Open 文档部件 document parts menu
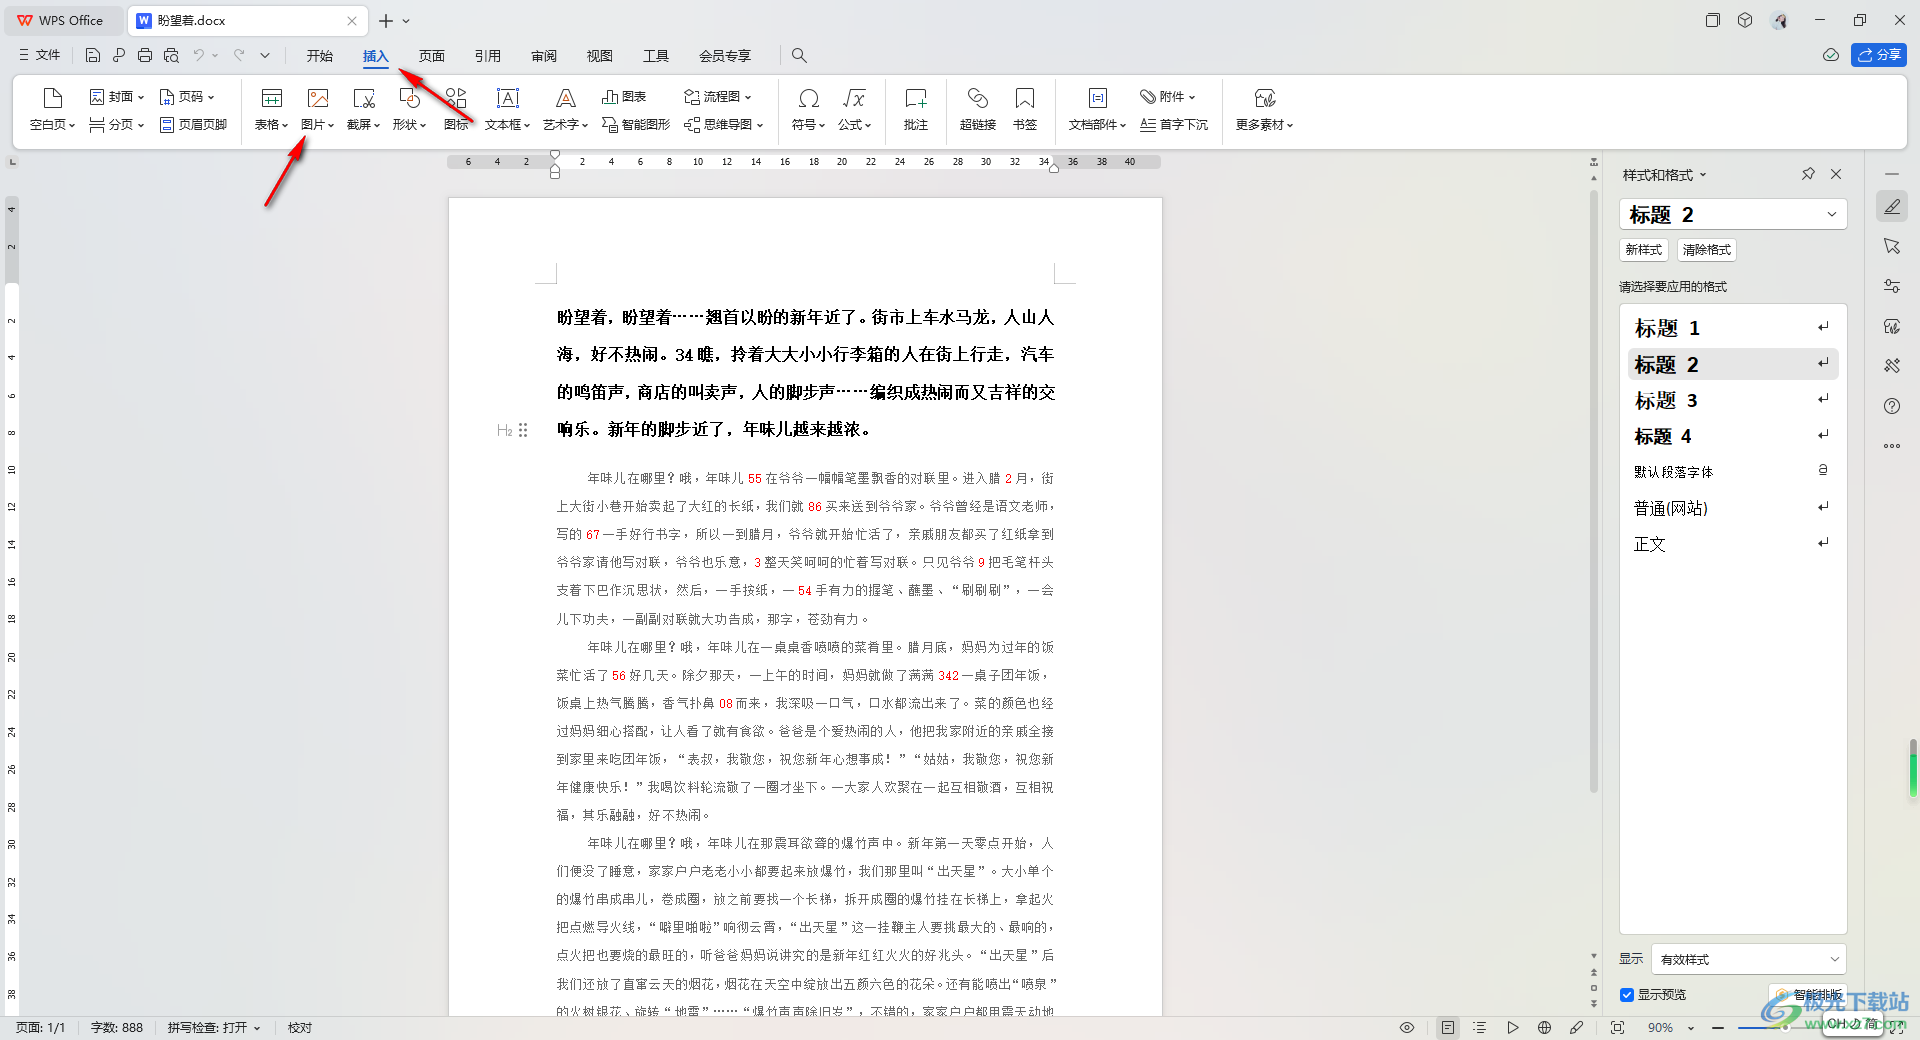The image size is (1920, 1040). click(1097, 109)
